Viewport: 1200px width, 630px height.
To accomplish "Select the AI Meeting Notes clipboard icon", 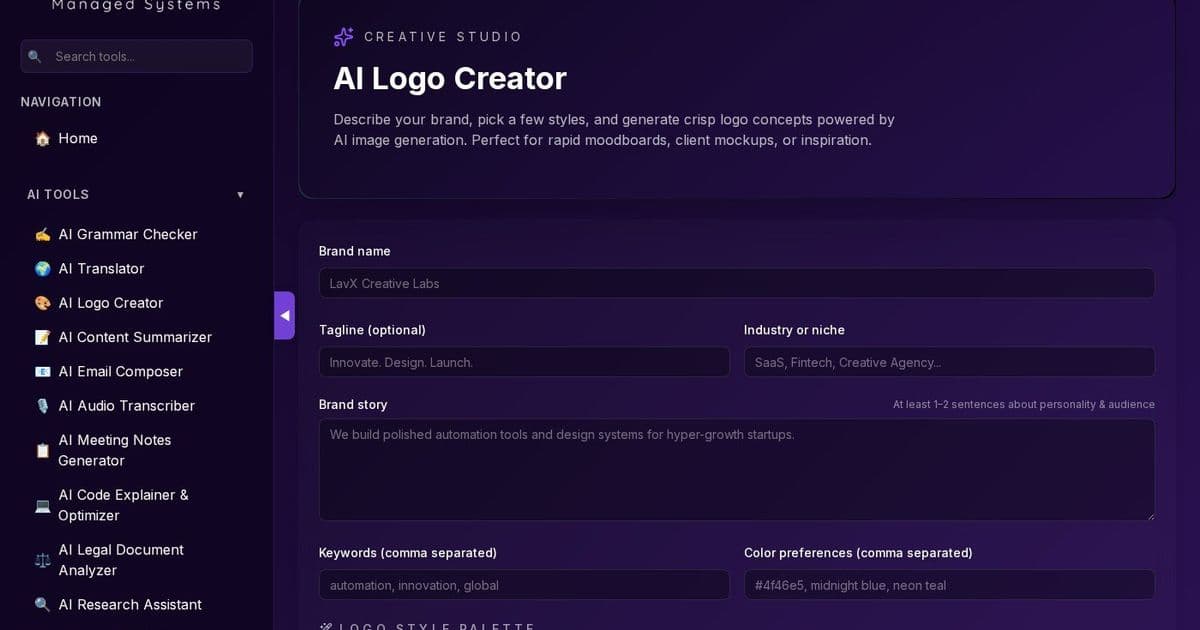I will pos(42,451).
